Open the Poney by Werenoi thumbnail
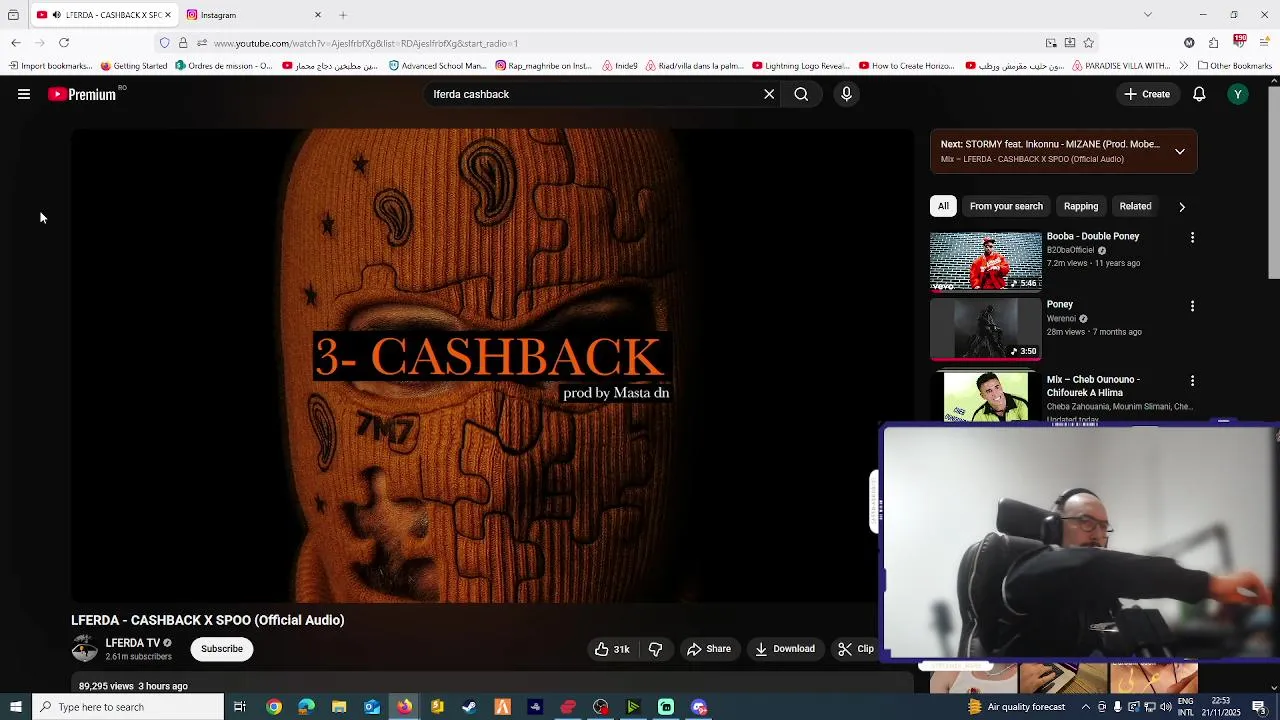This screenshot has height=720, width=1280. click(986, 329)
